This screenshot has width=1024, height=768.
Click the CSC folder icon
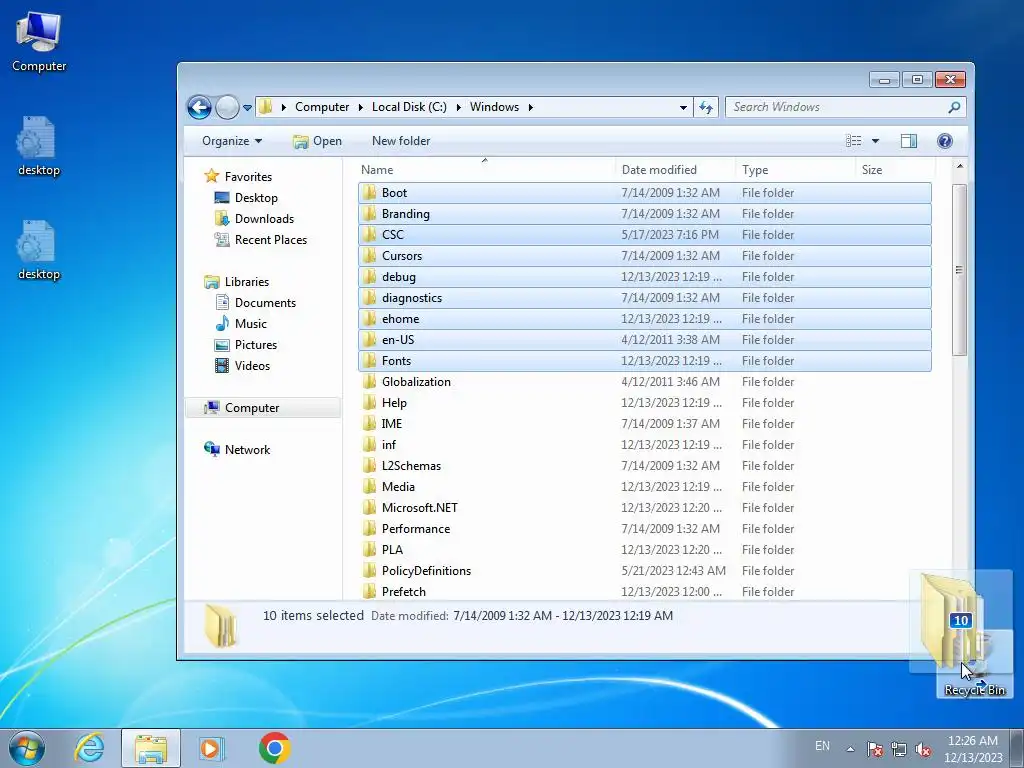[x=370, y=234]
